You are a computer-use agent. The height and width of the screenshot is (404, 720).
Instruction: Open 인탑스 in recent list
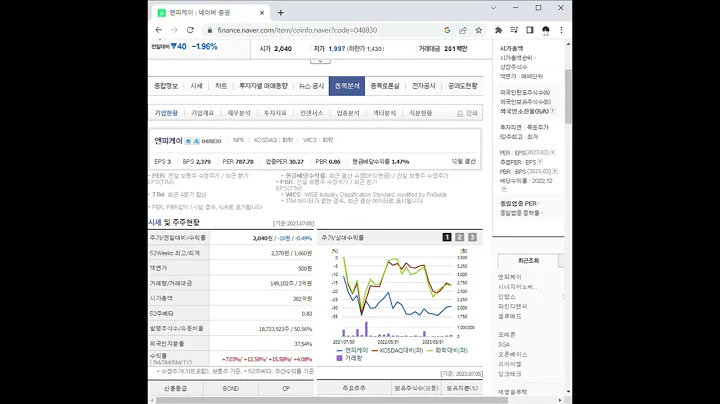[x=507, y=297]
